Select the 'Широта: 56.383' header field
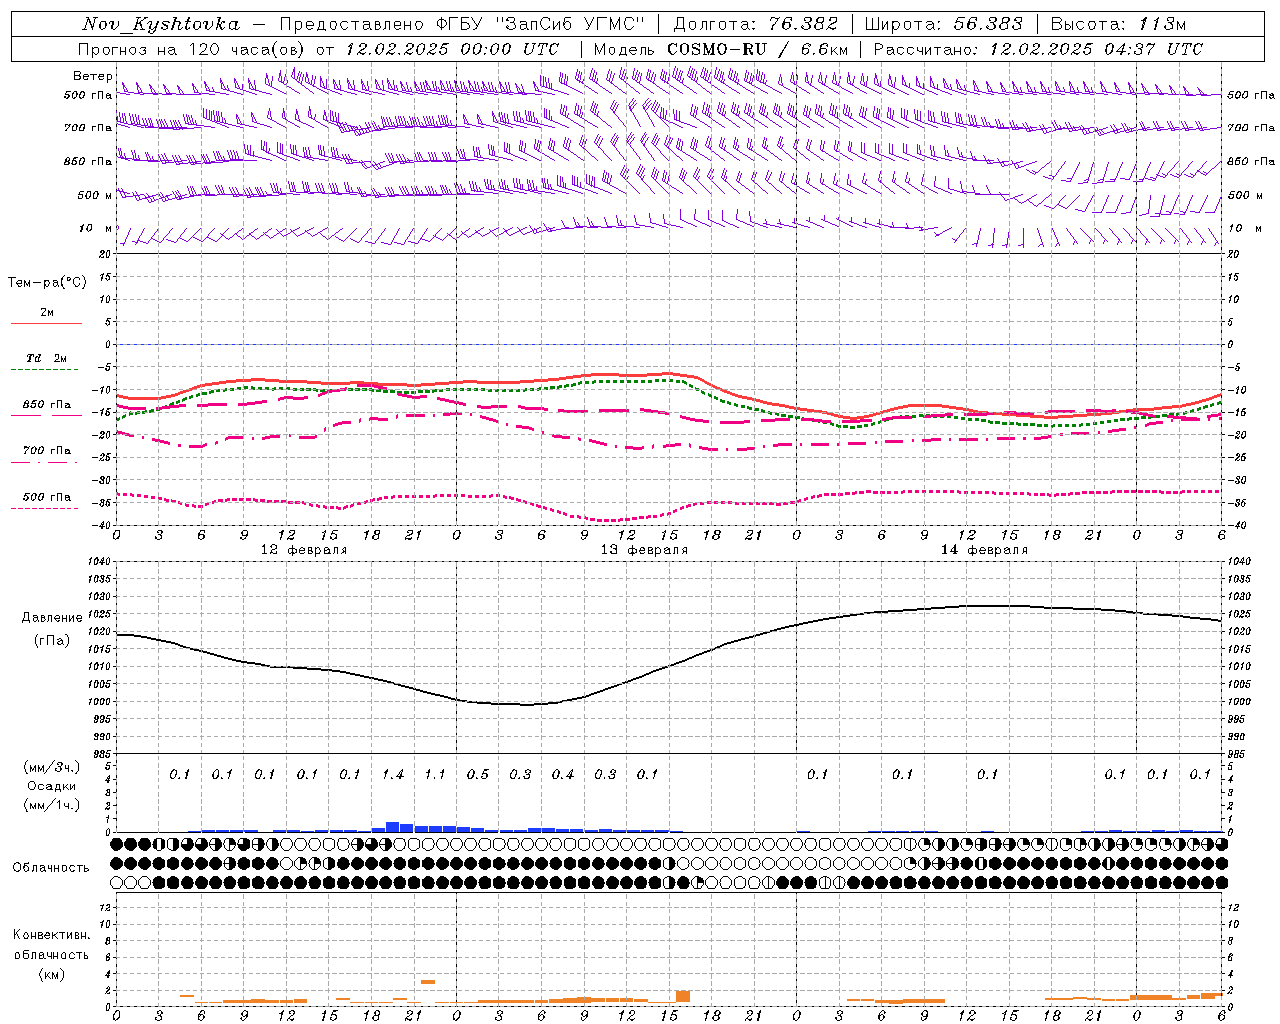This screenshot has width=1280, height=1024. click(x=944, y=24)
